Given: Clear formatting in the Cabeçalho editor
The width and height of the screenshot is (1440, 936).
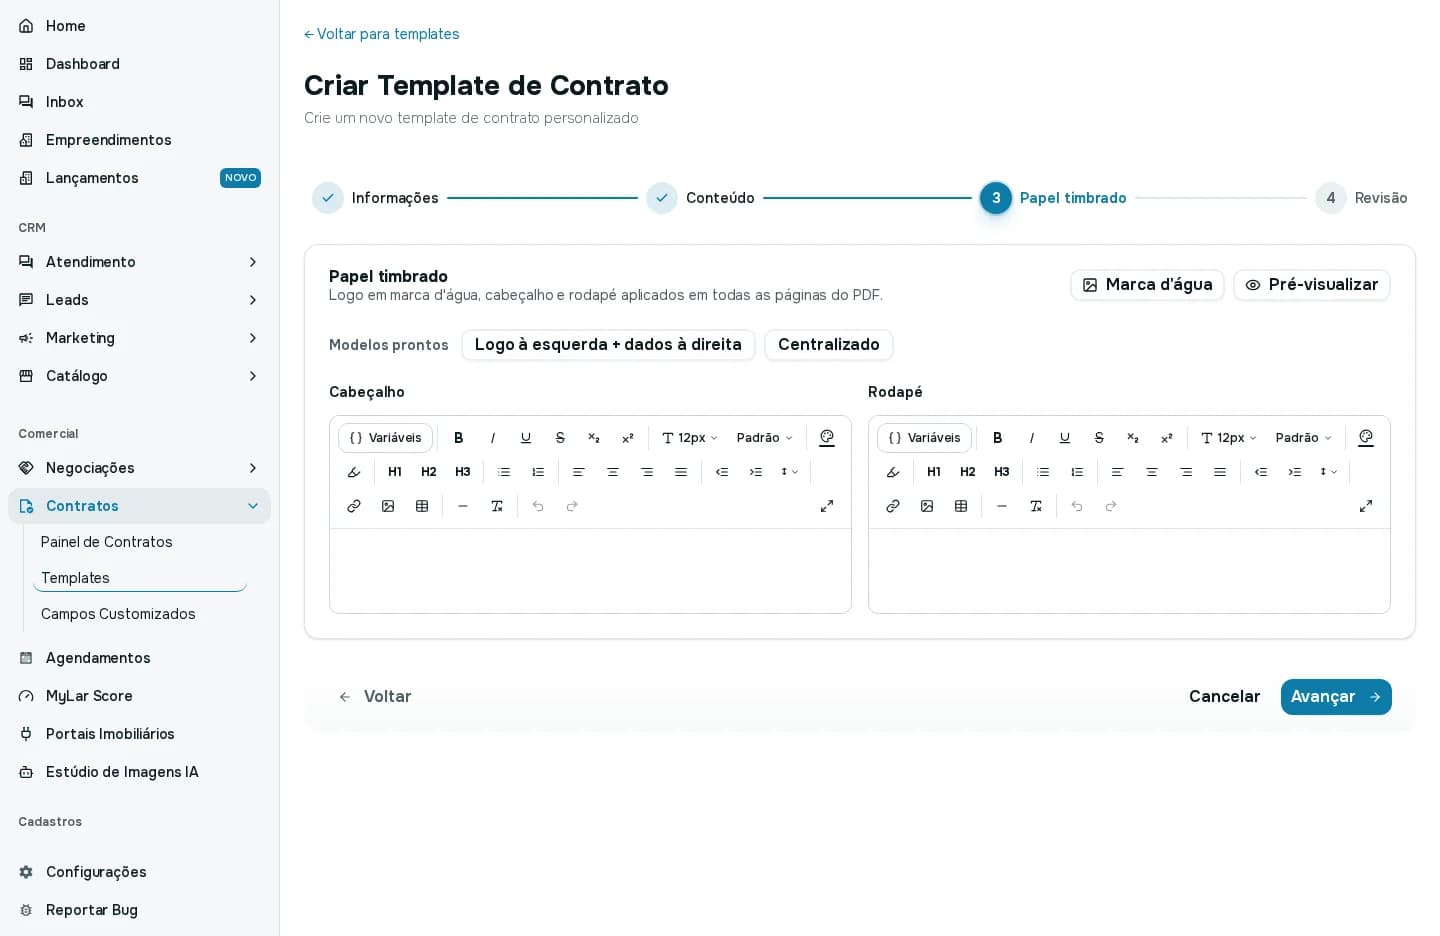Looking at the screenshot, I should 497,506.
